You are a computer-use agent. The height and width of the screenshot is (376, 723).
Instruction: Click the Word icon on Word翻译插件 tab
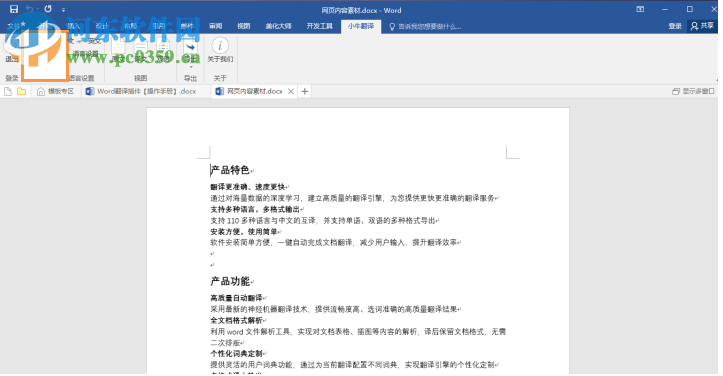tap(90, 91)
